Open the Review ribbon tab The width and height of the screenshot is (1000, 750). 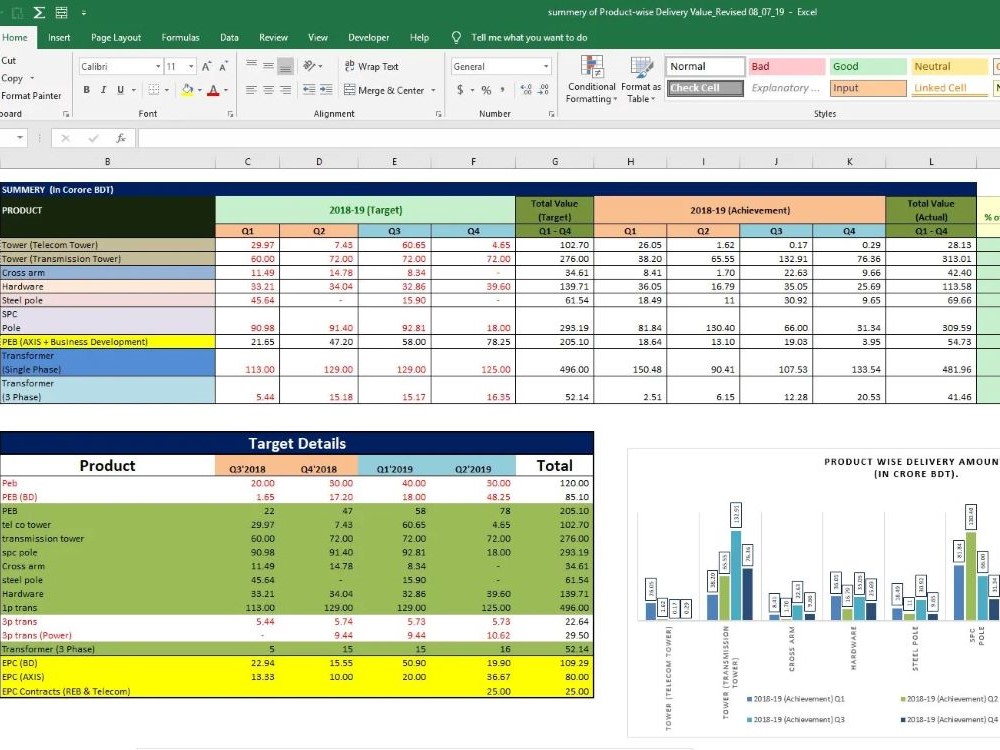[273, 38]
